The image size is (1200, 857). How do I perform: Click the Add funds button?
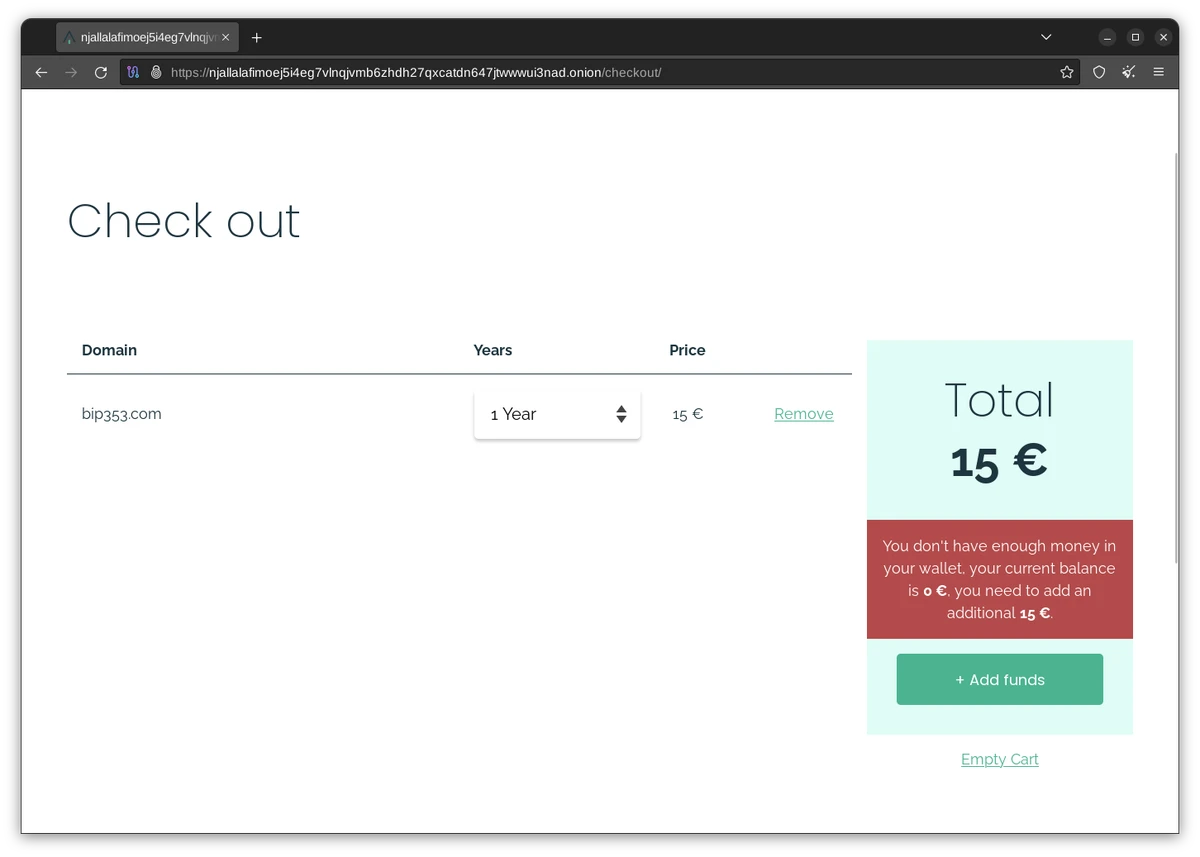[x=999, y=680]
